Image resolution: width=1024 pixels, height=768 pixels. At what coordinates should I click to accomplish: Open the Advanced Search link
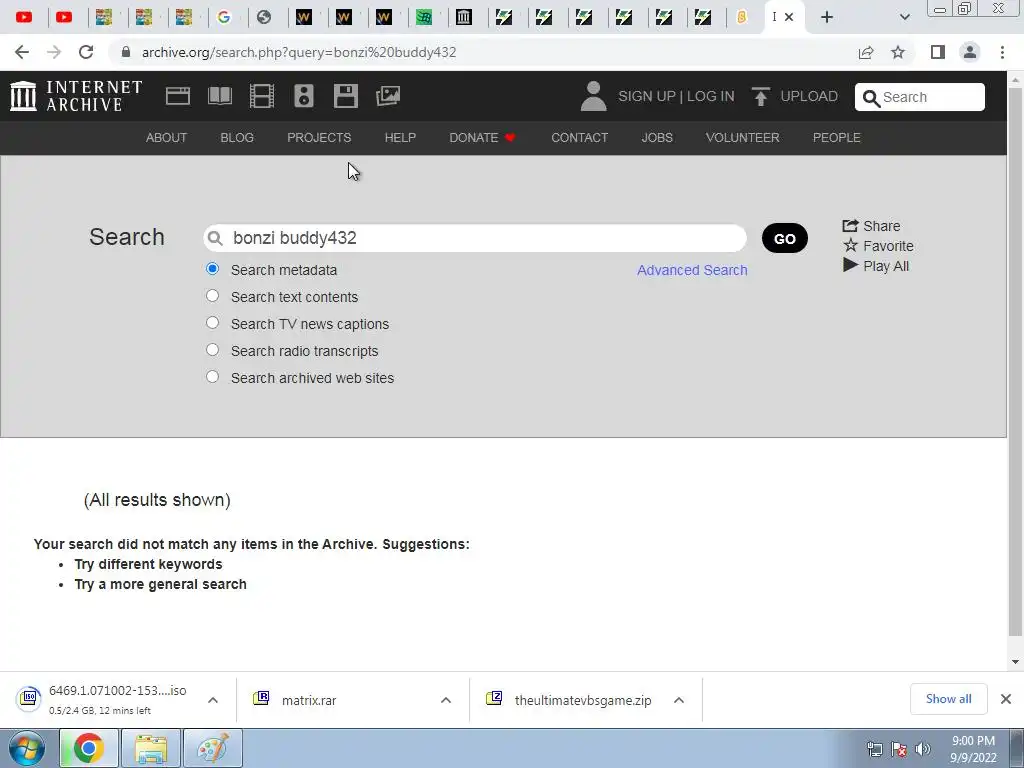tap(692, 270)
